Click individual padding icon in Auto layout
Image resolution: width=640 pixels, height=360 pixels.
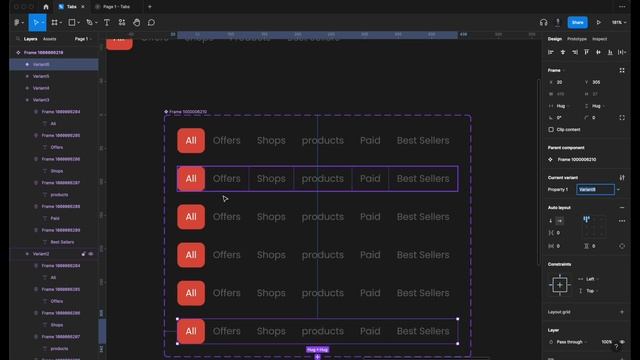pos(622,246)
